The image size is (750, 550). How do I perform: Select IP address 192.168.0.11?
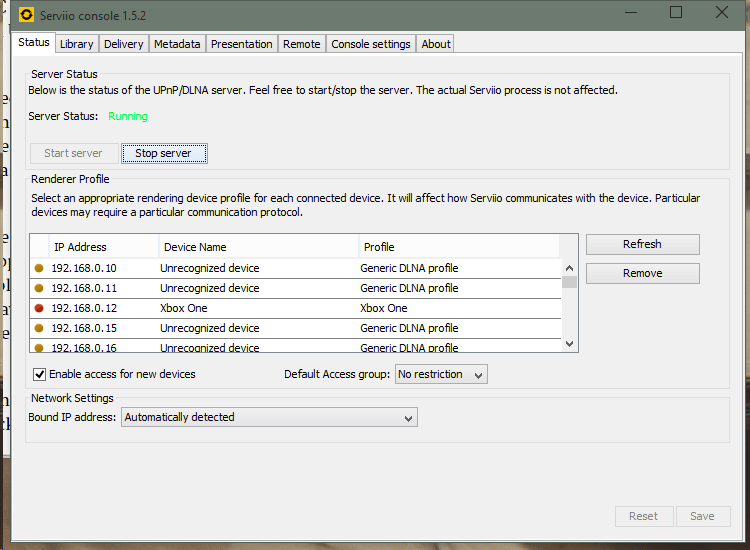click(x=84, y=288)
